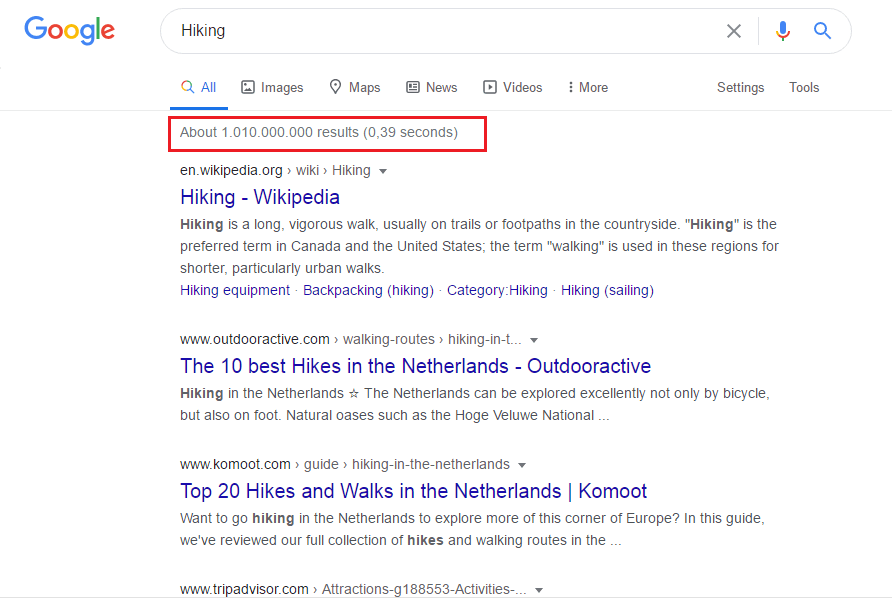Click the www.komoot.com breadcrumb URL
This screenshot has height=604, width=892.
pos(345,465)
